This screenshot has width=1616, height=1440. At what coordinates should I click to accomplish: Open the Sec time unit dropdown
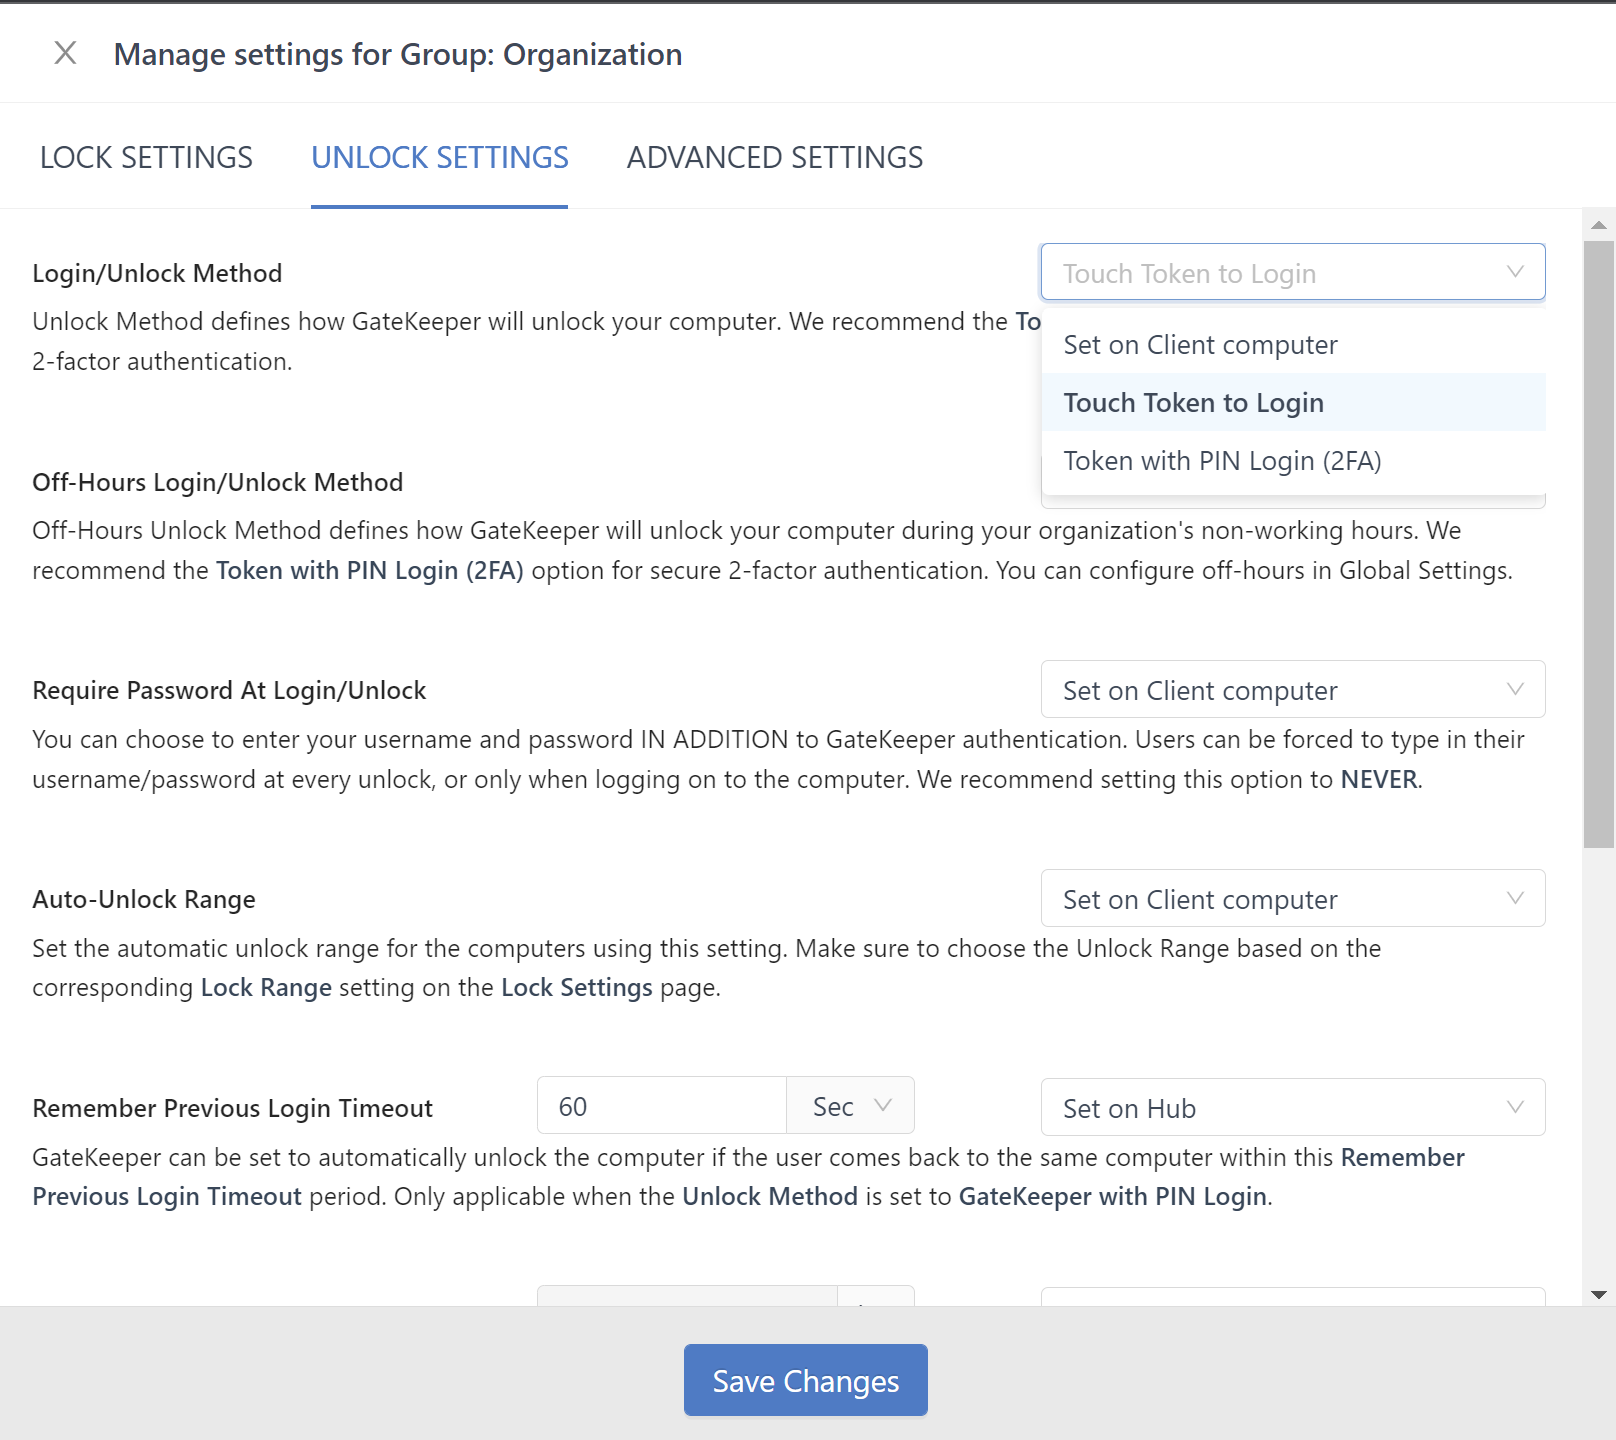tap(850, 1106)
